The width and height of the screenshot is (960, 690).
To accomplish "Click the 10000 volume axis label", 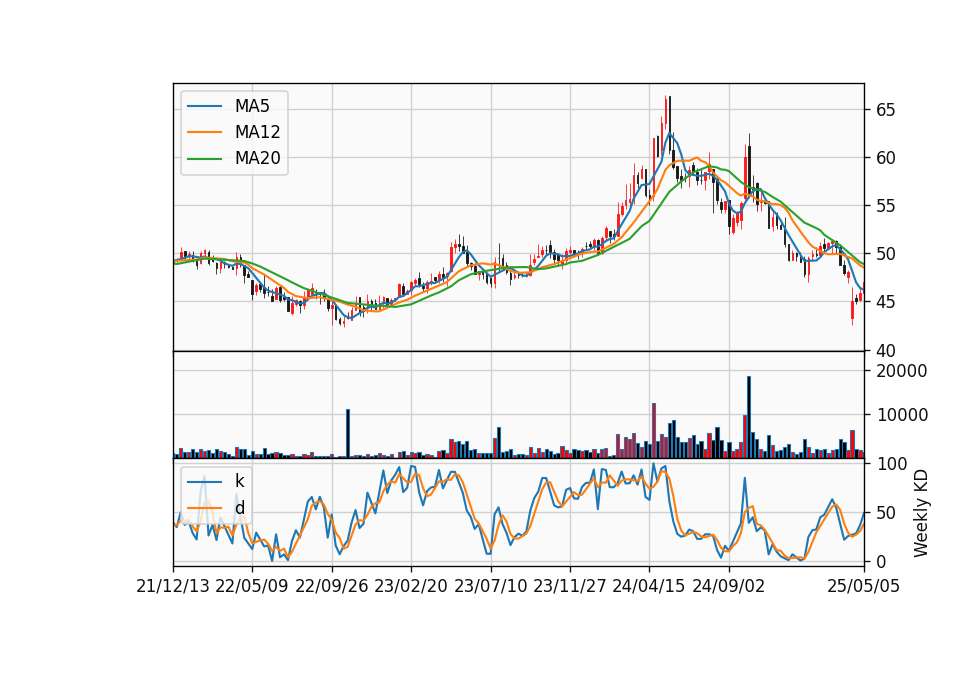I will point(902,415).
